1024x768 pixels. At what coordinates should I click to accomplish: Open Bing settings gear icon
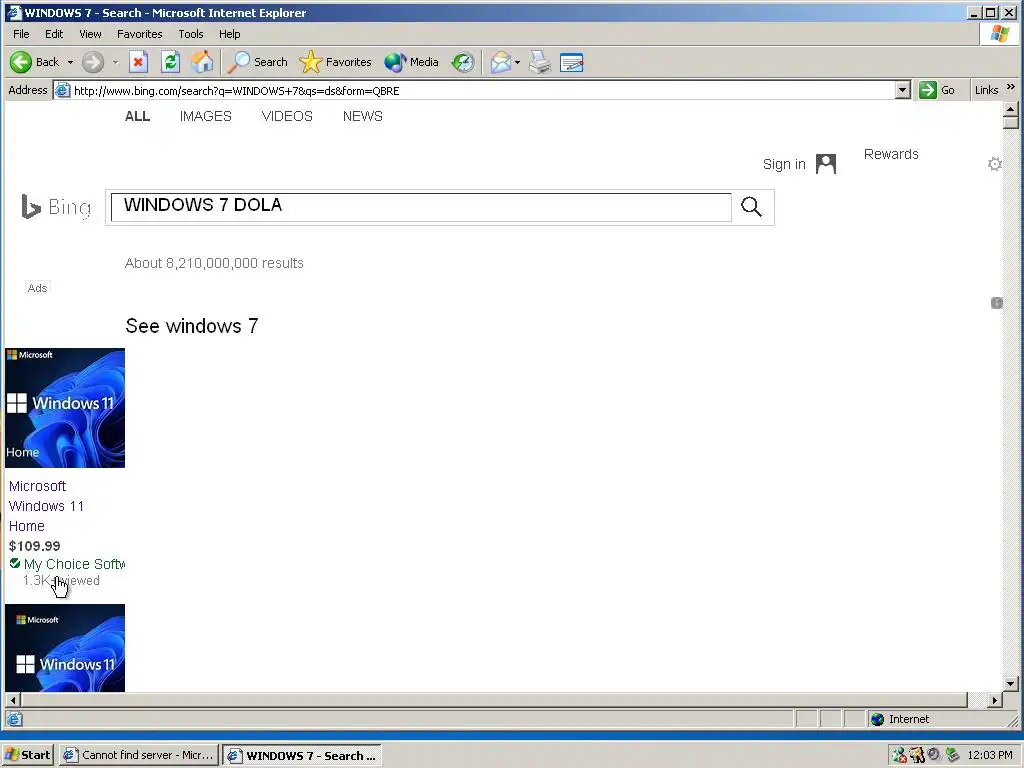point(995,164)
